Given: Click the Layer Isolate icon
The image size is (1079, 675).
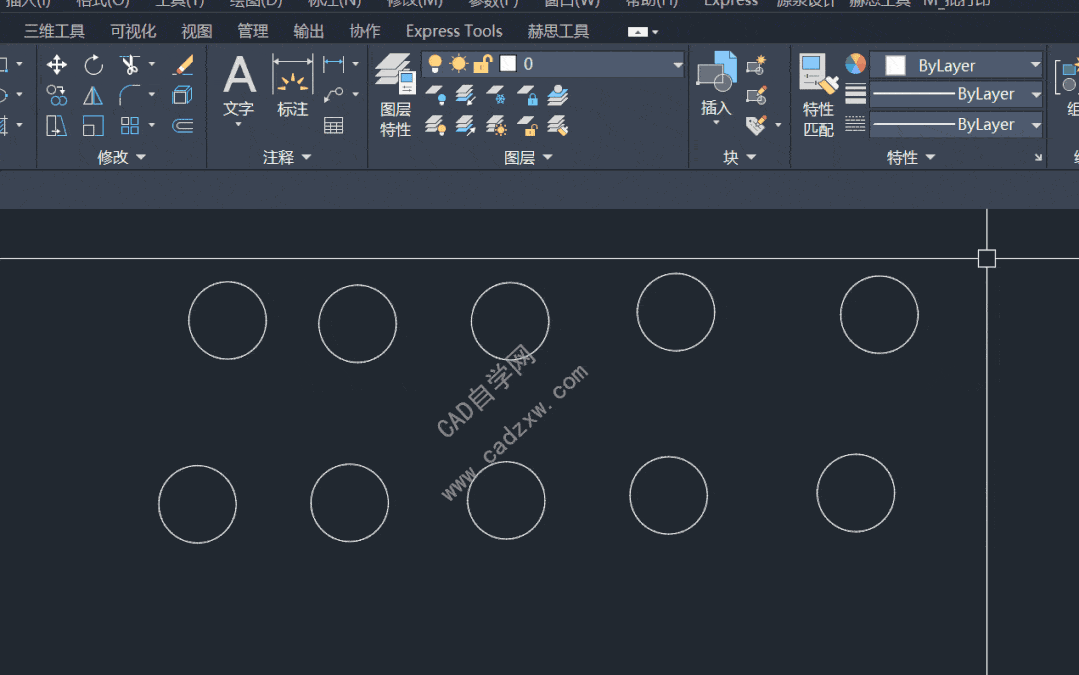Looking at the screenshot, I should [465, 95].
